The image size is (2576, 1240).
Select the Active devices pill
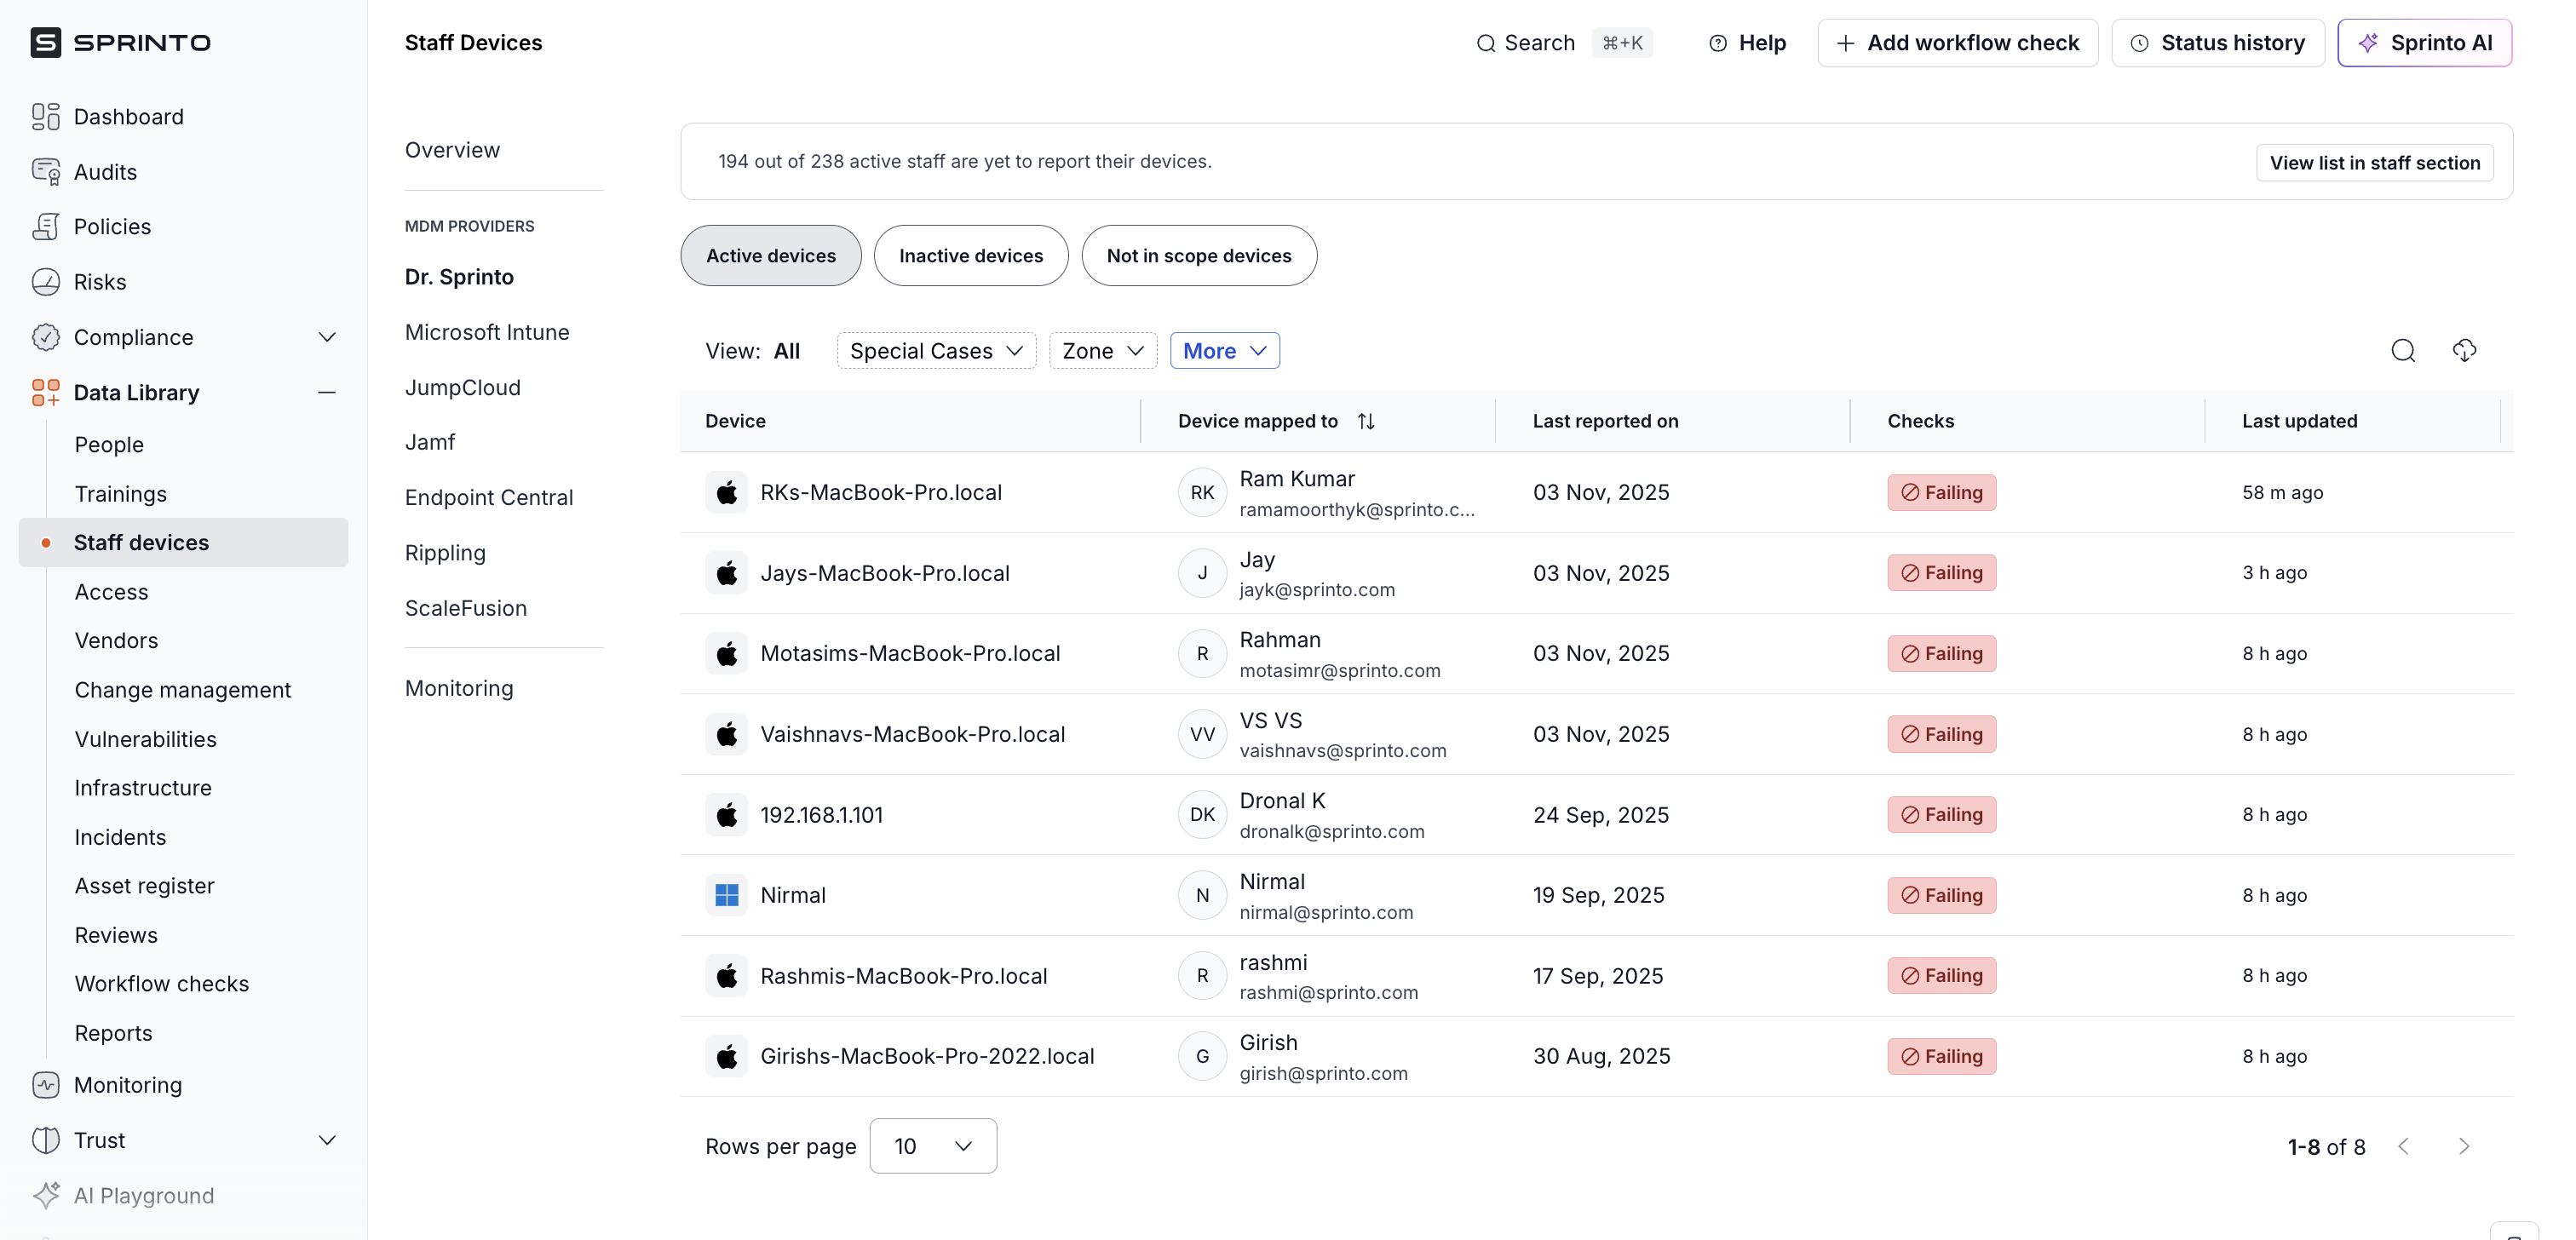(770, 256)
